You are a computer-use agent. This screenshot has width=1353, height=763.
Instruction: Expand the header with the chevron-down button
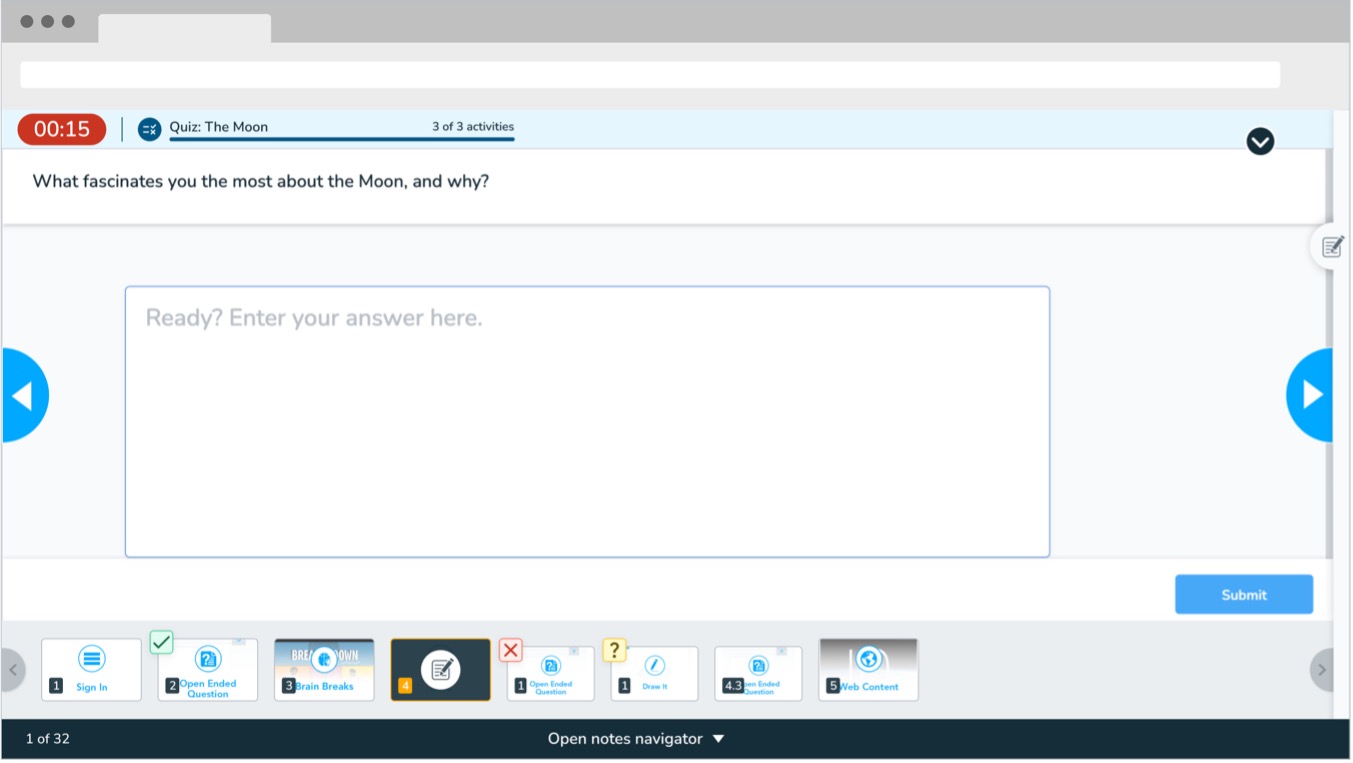click(1260, 142)
